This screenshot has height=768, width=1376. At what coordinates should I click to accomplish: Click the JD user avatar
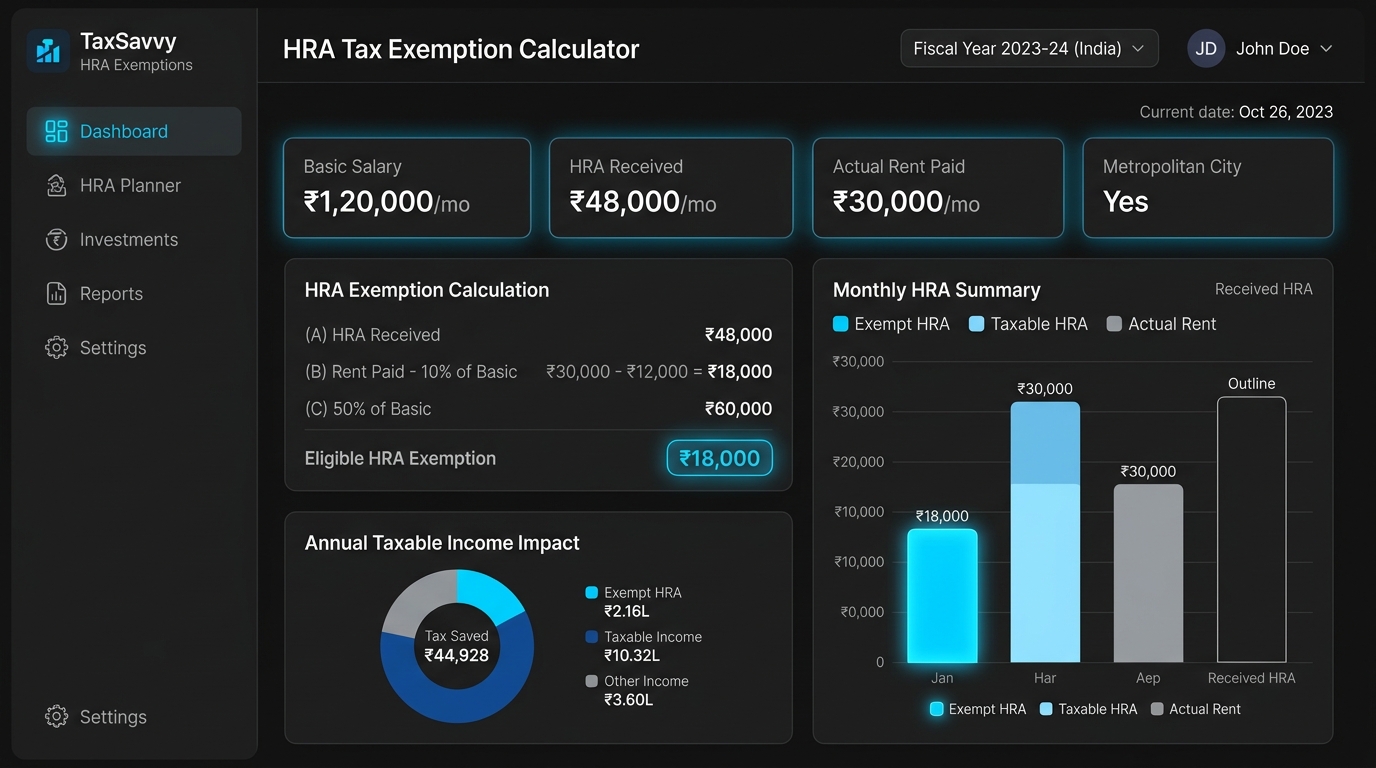pyautogui.click(x=1206, y=48)
